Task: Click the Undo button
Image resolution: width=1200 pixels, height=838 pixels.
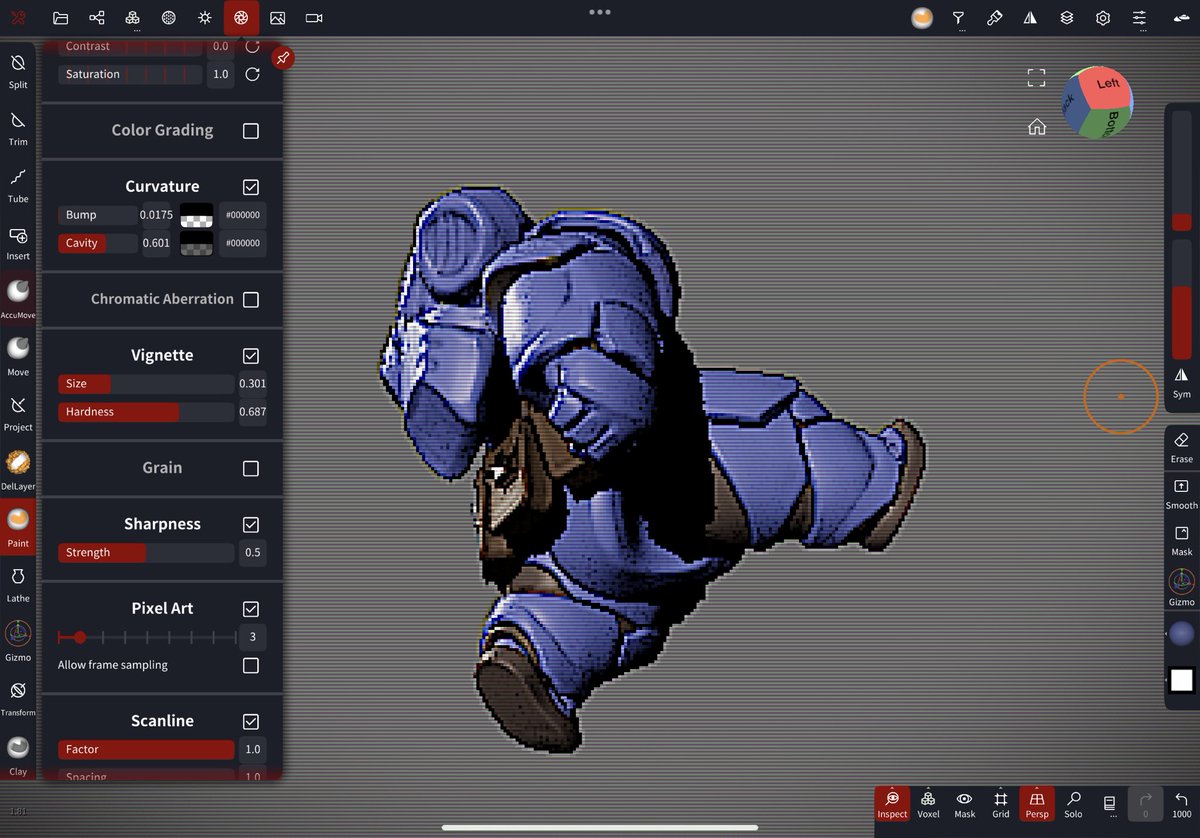Action: coord(1182,804)
